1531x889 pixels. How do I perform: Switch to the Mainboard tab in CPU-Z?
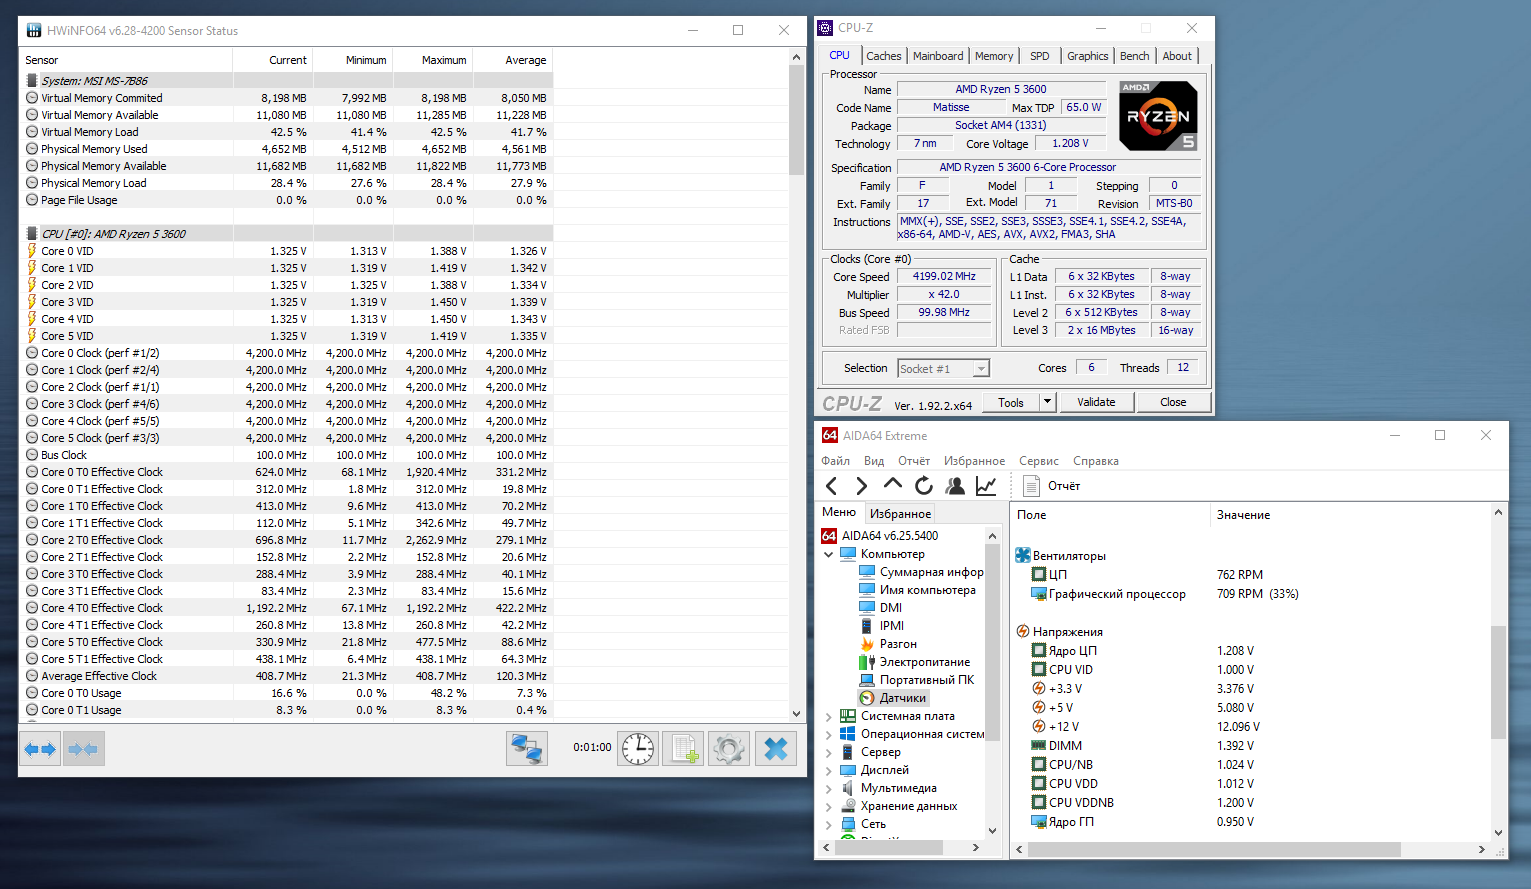tap(938, 56)
